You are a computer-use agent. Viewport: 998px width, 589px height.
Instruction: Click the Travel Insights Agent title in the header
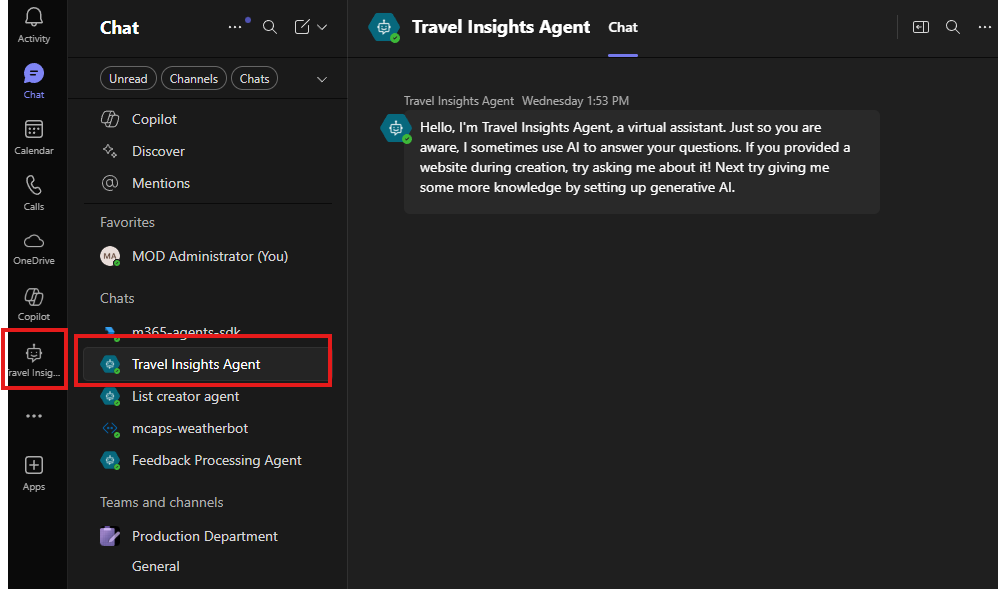click(500, 27)
